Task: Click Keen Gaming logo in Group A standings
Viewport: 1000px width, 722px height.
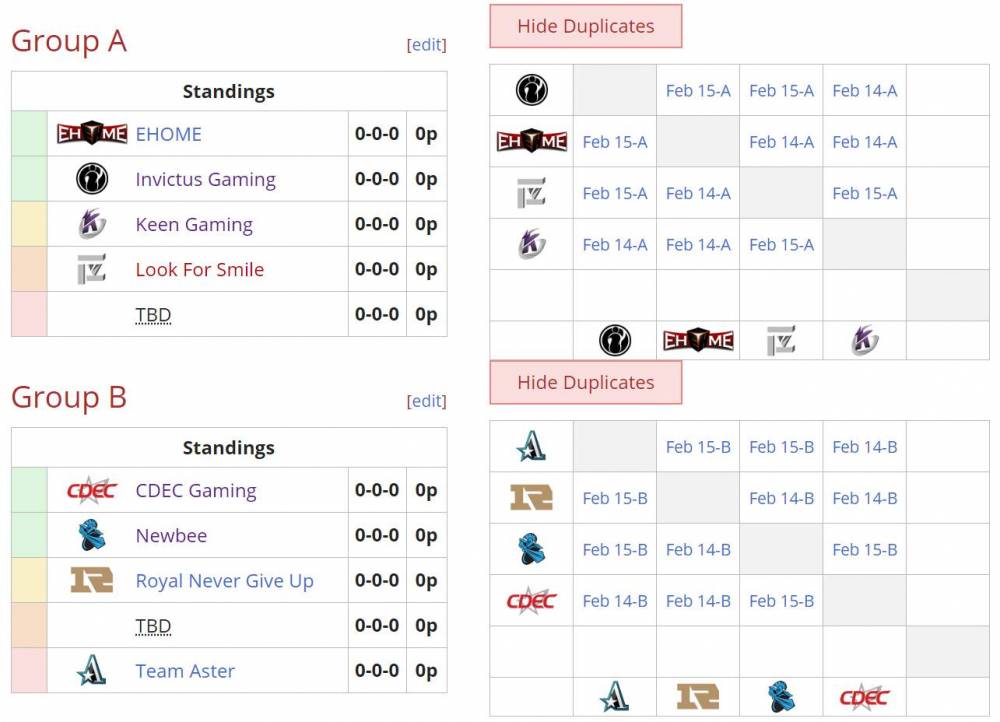Action: point(92,224)
